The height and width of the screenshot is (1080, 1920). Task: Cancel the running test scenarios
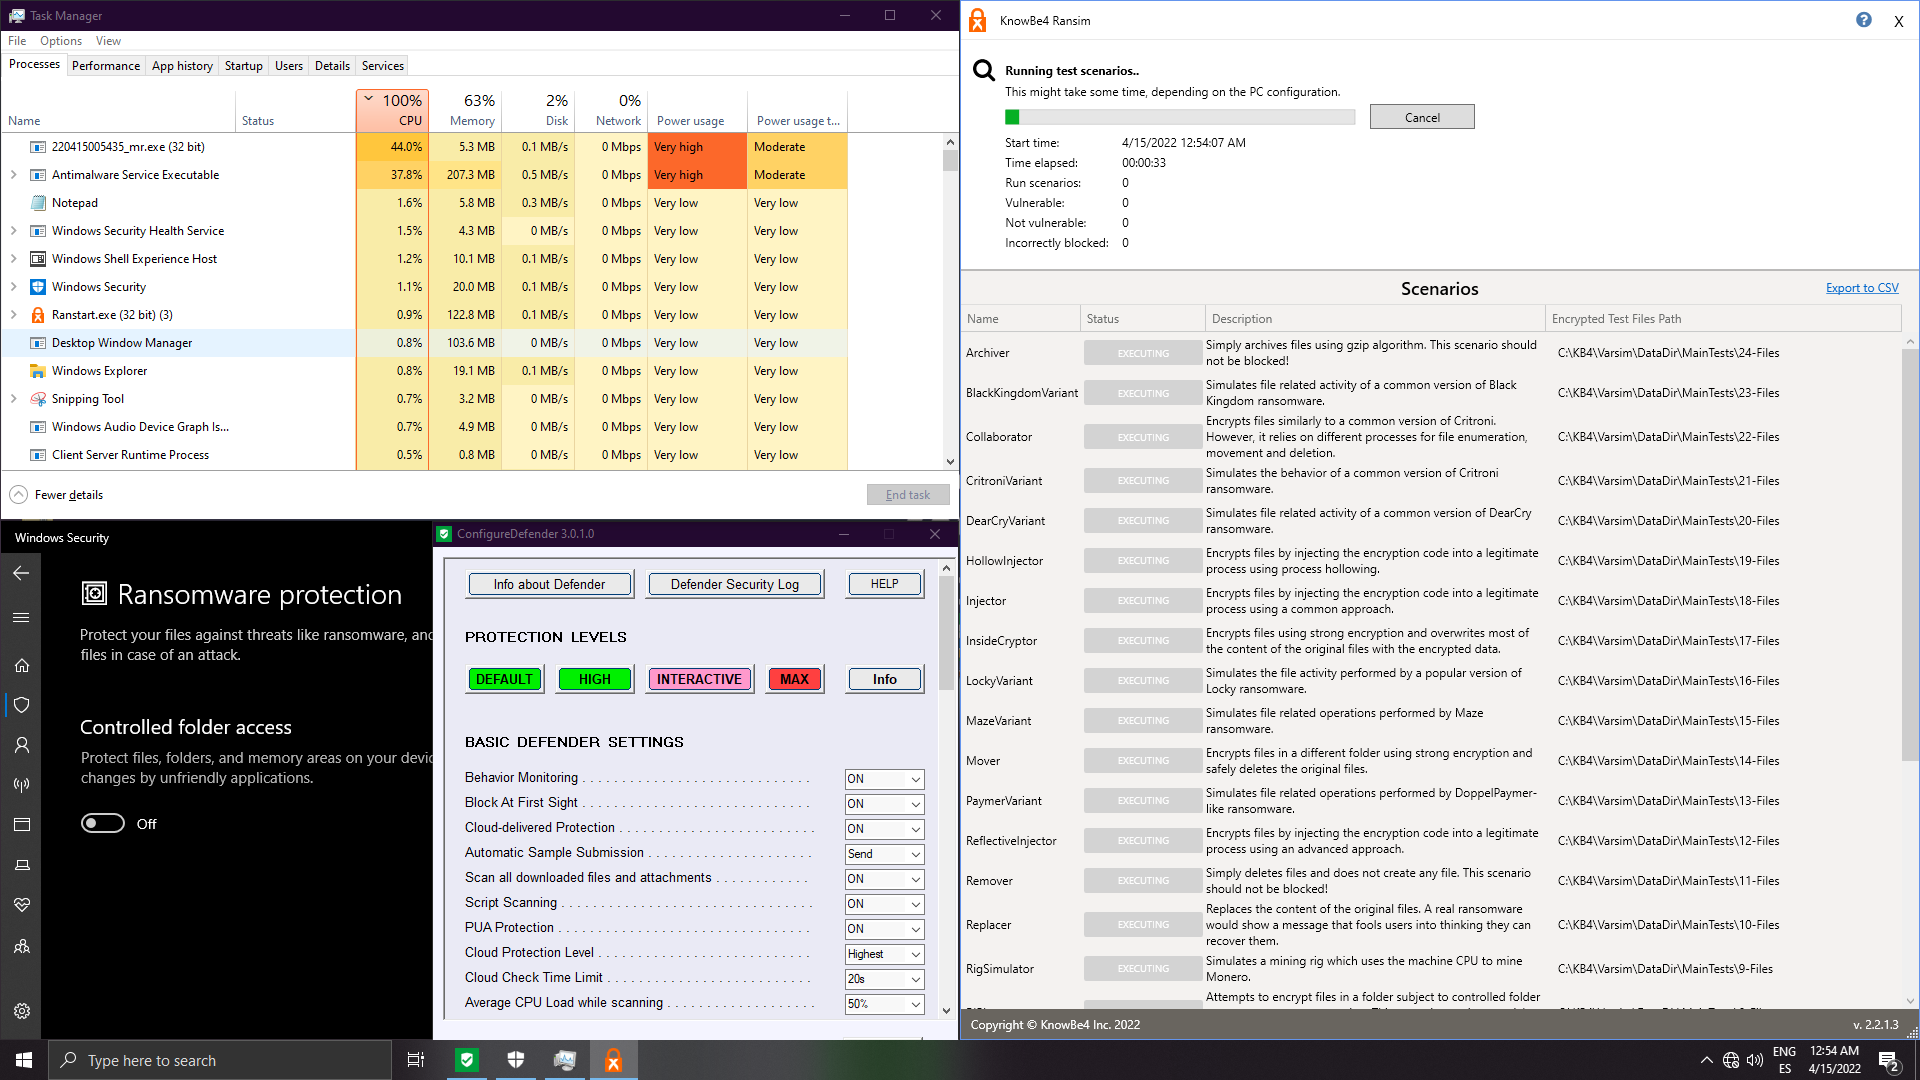(x=1421, y=117)
